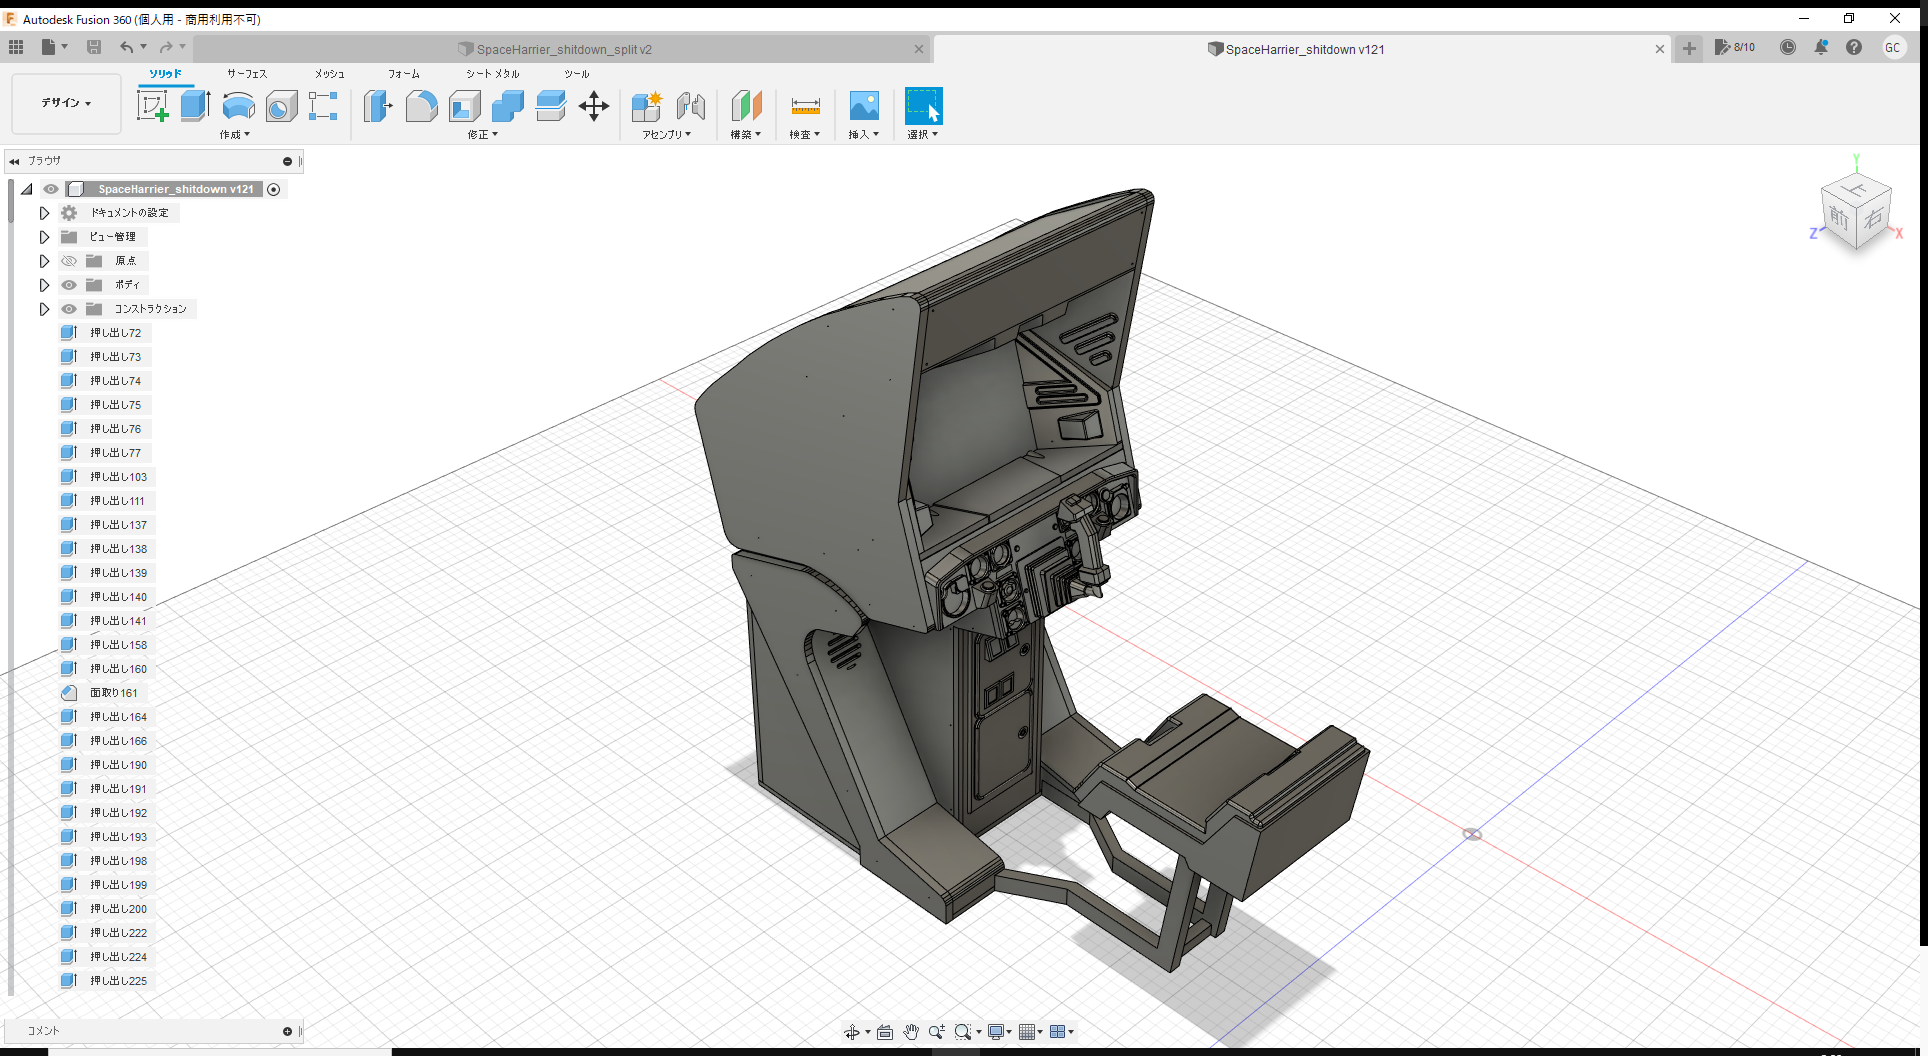
Task: Switch to the サーフェス ribbon tab
Action: [246, 73]
